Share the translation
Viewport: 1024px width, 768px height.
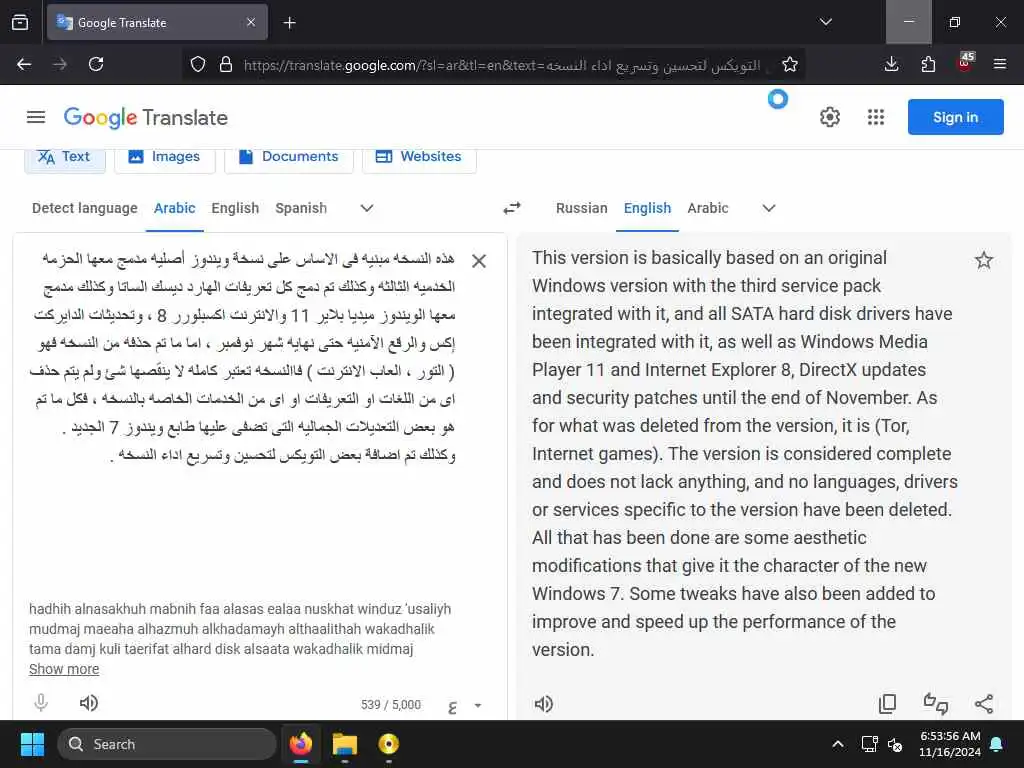pos(984,703)
